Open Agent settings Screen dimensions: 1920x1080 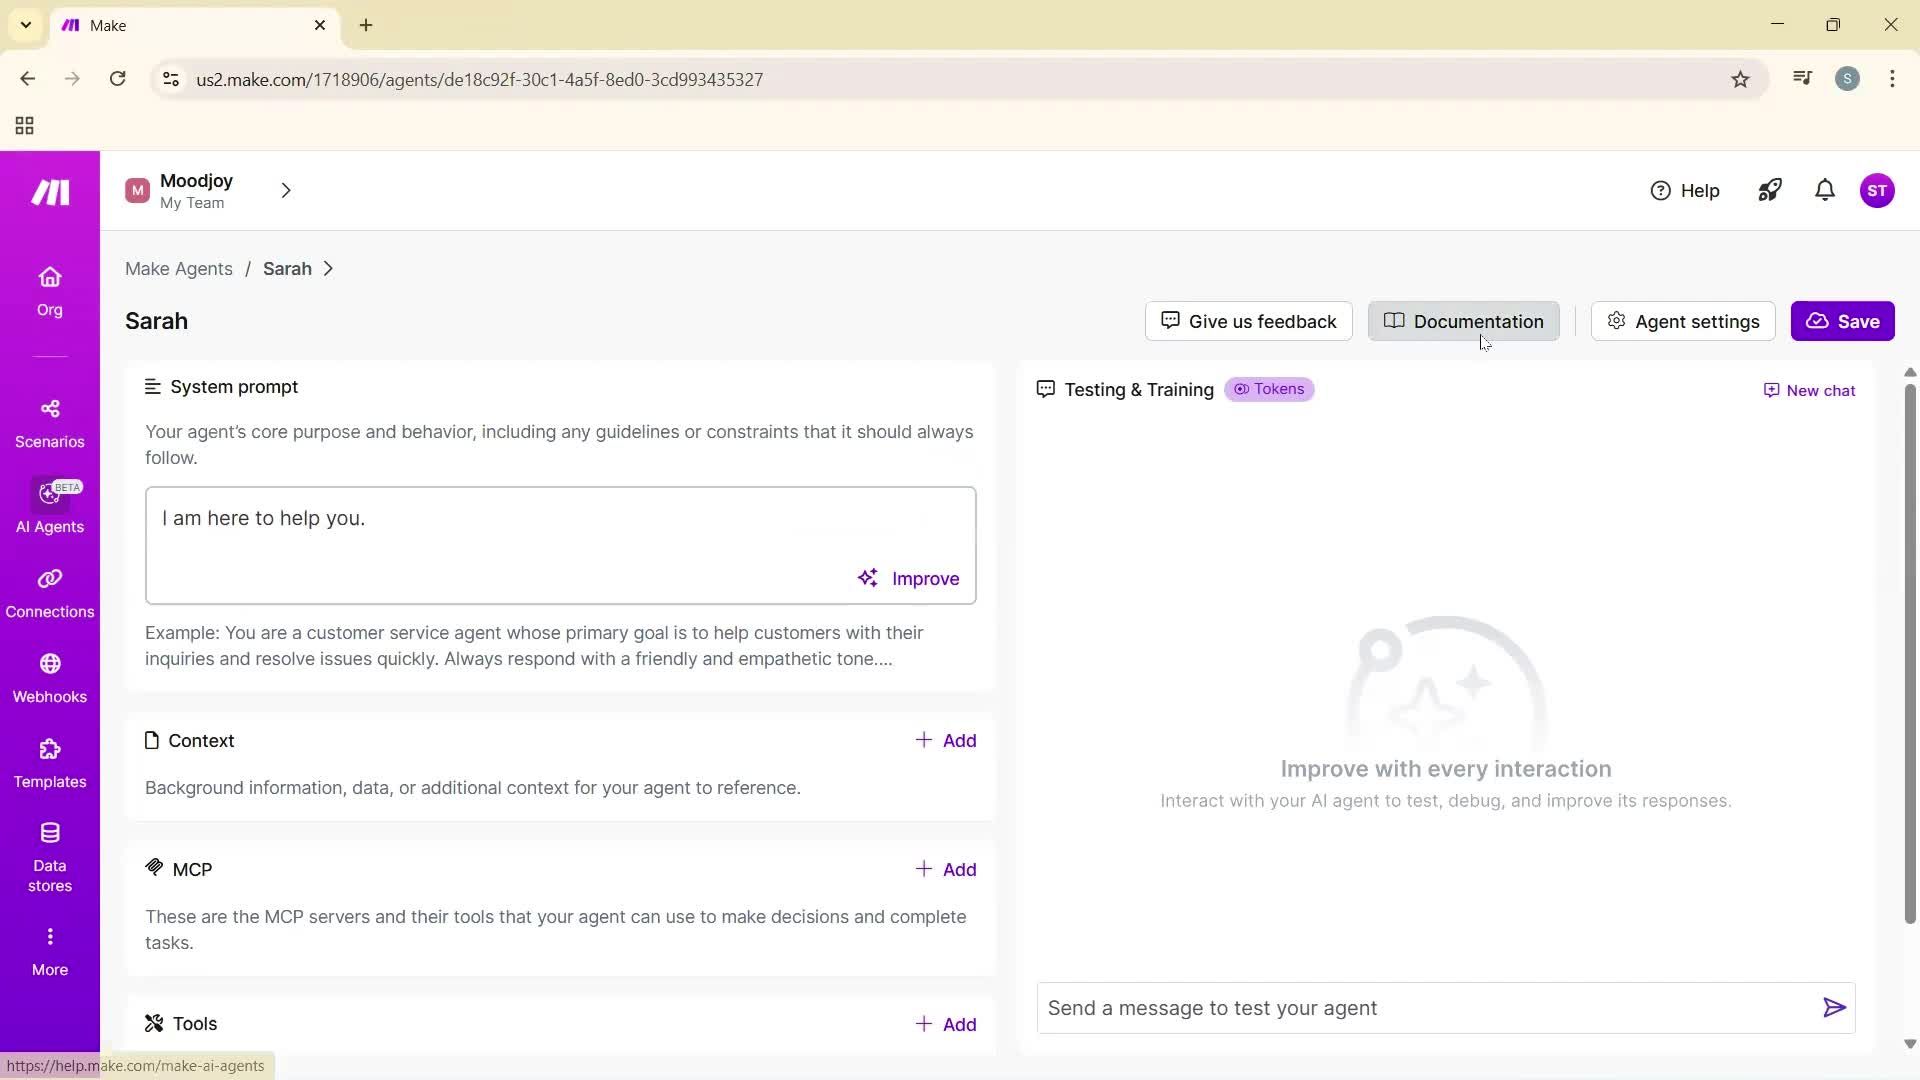pyautogui.click(x=1682, y=321)
